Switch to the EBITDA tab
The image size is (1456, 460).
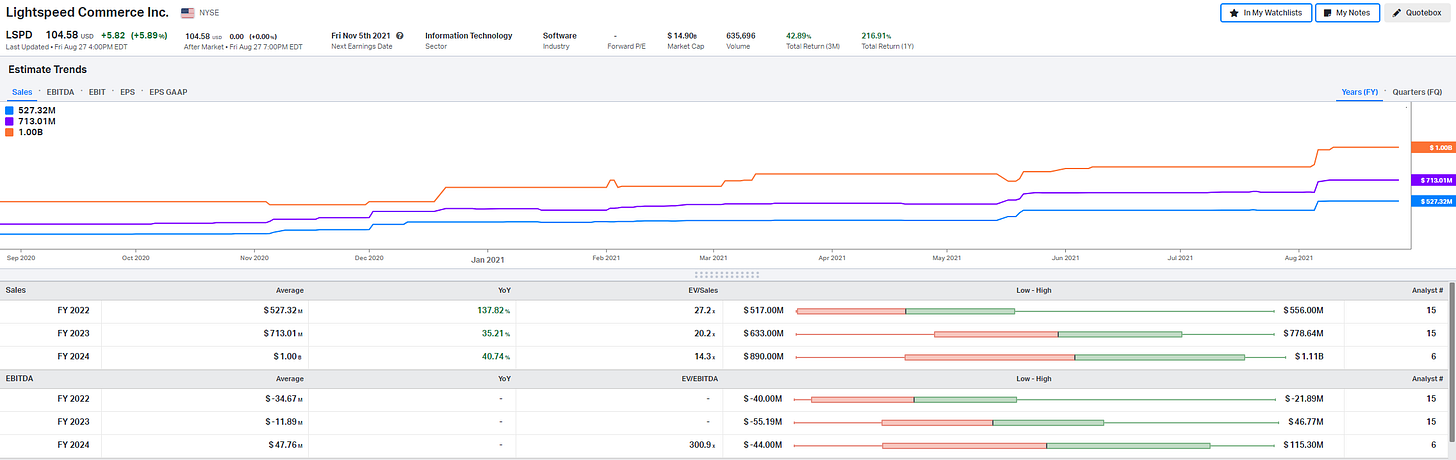[x=61, y=92]
